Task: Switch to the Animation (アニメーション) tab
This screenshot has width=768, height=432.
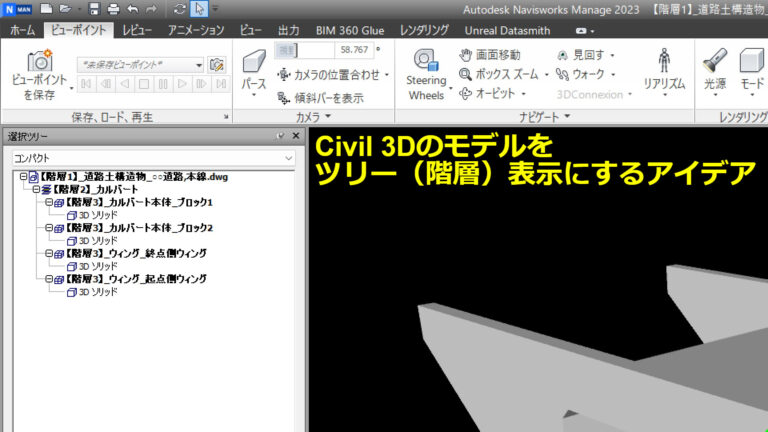Action: (196, 30)
